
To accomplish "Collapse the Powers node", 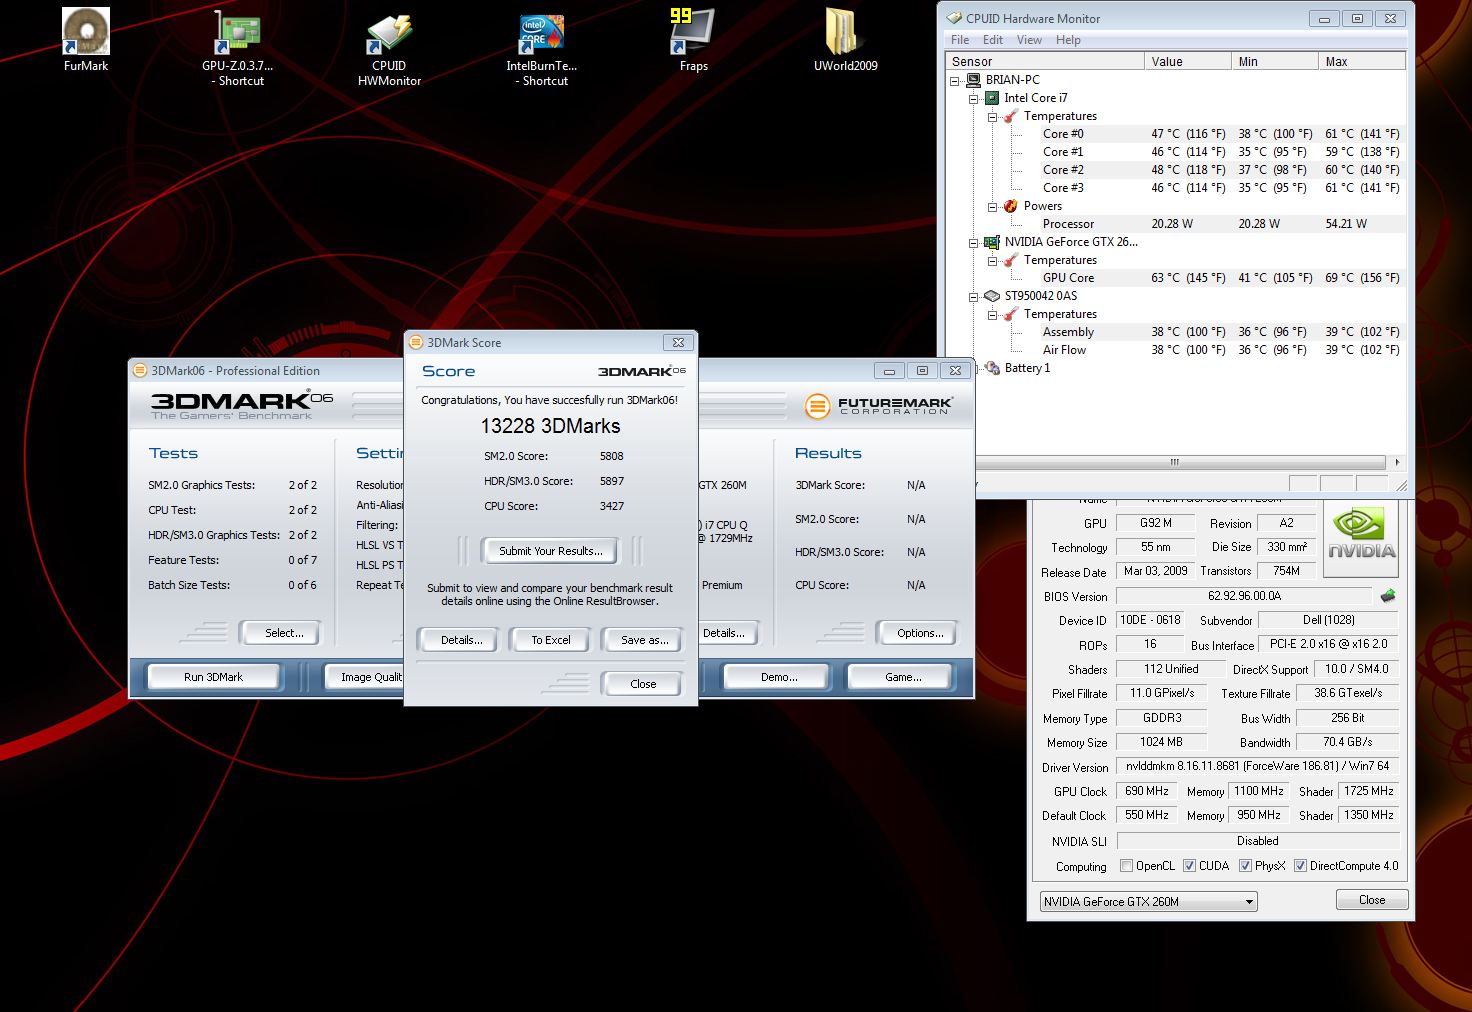I will pyautogui.click(x=992, y=207).
